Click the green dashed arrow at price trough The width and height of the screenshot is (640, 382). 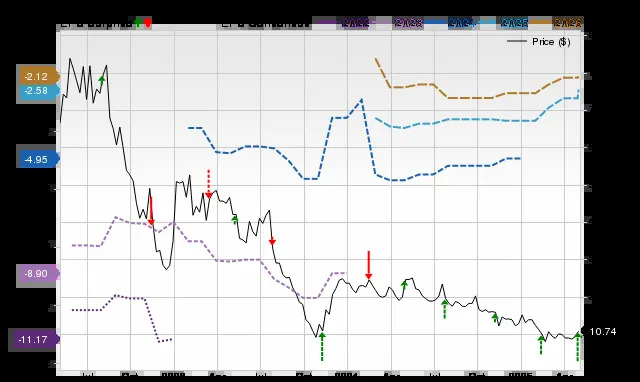(x=322, y=346)
